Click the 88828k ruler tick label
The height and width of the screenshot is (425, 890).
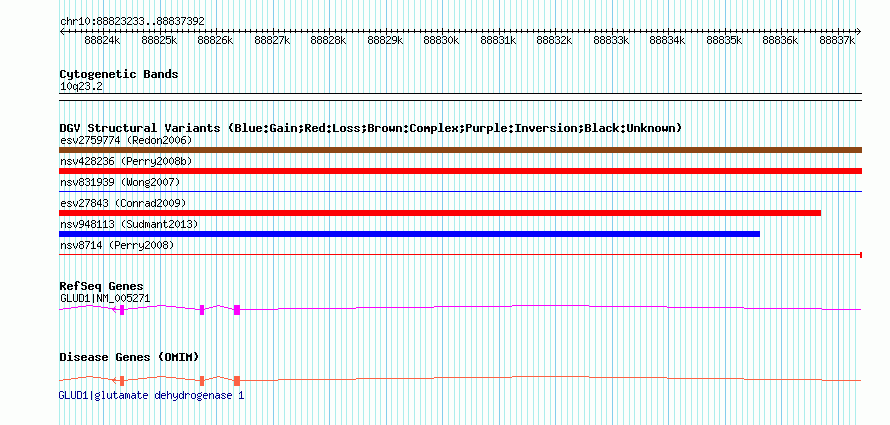(x=329, y=40)
